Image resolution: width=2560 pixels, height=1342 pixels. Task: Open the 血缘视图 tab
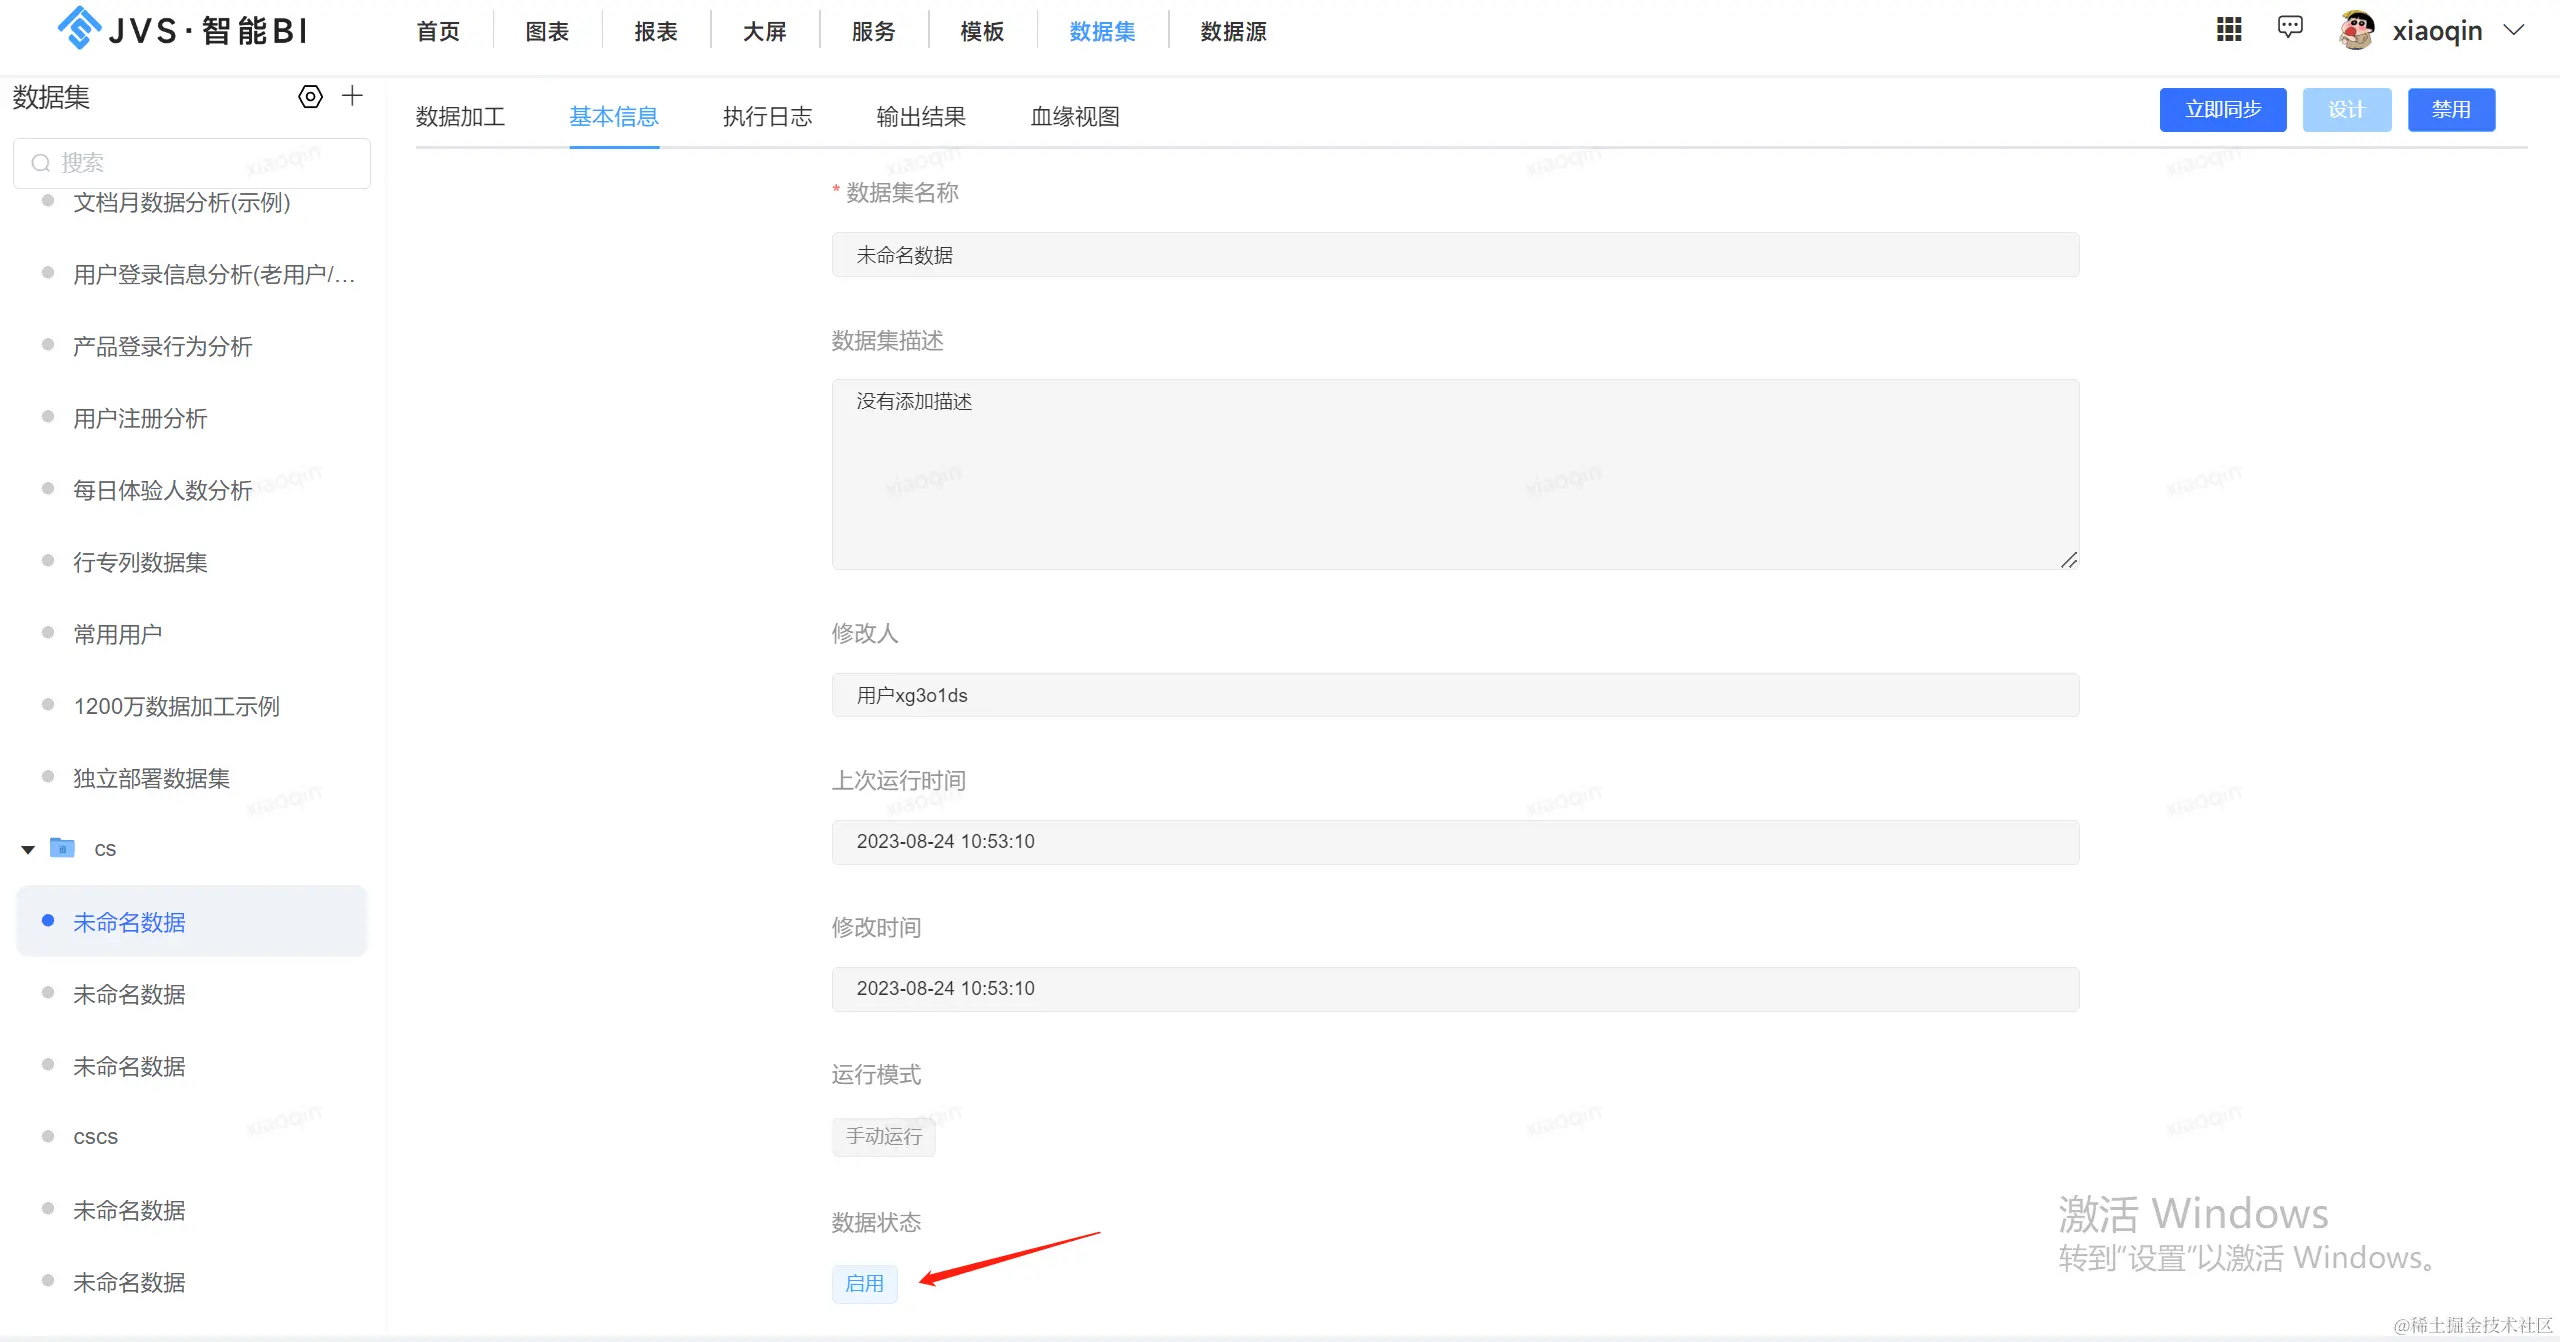[x=1074, y=117]
